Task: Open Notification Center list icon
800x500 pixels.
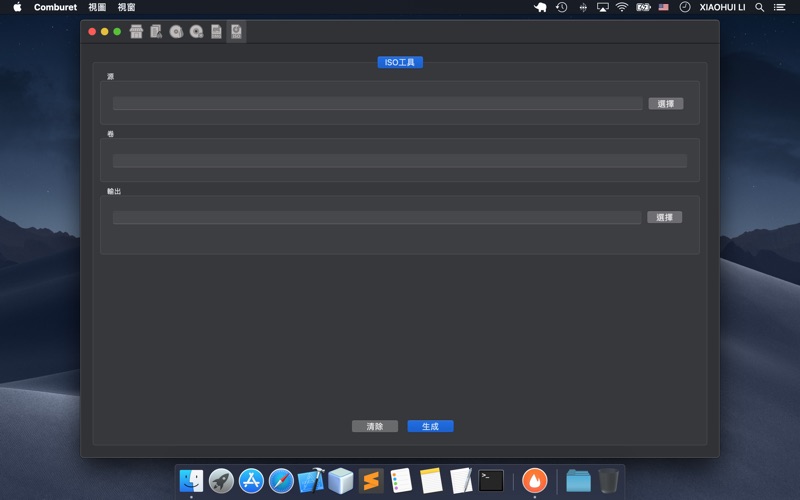Action: tap(779, 7)
